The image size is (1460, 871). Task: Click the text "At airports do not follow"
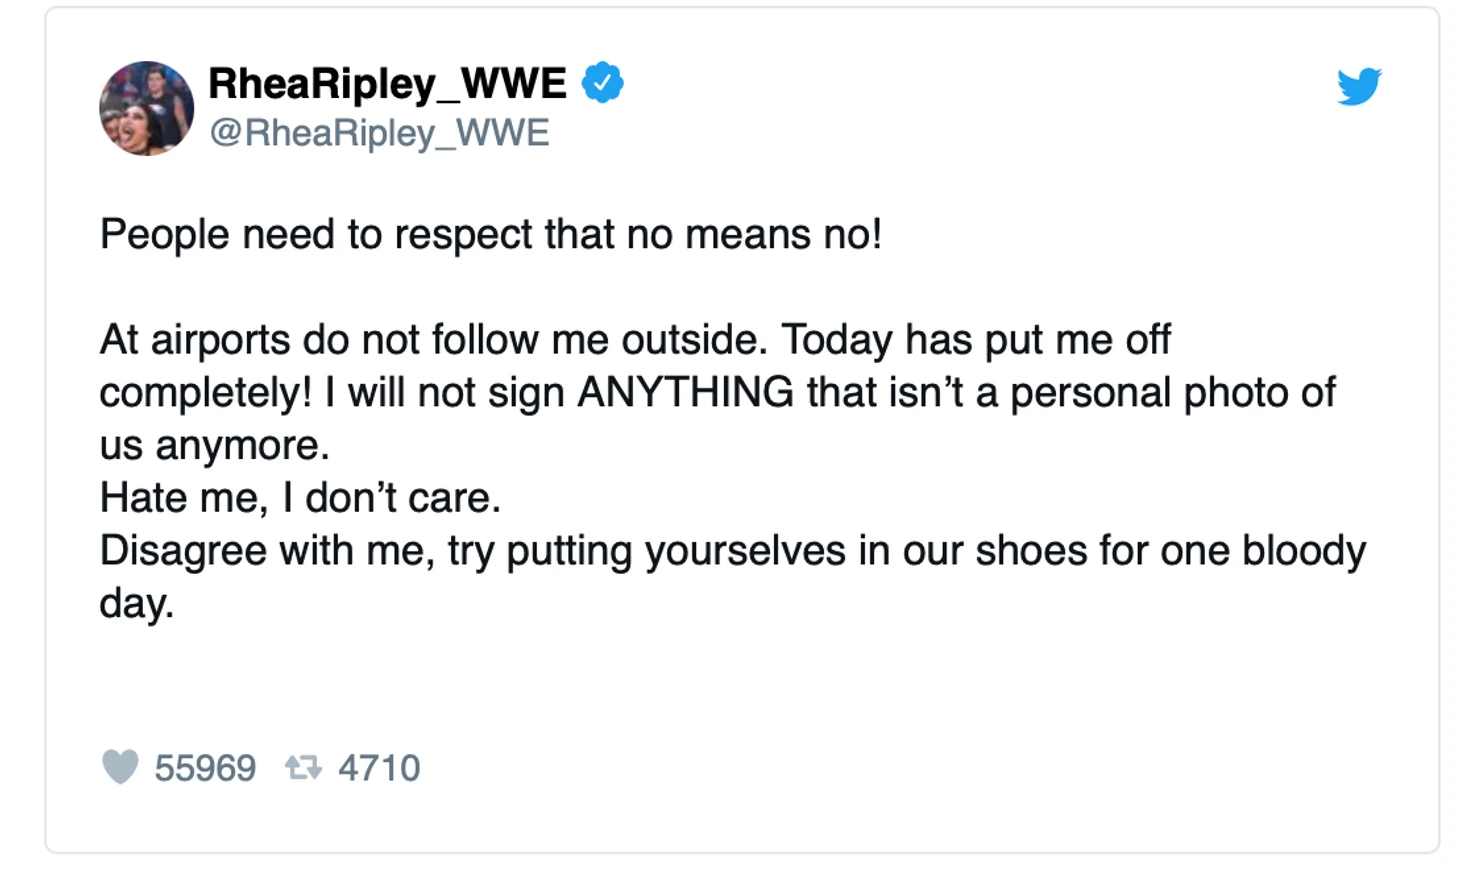320,340
